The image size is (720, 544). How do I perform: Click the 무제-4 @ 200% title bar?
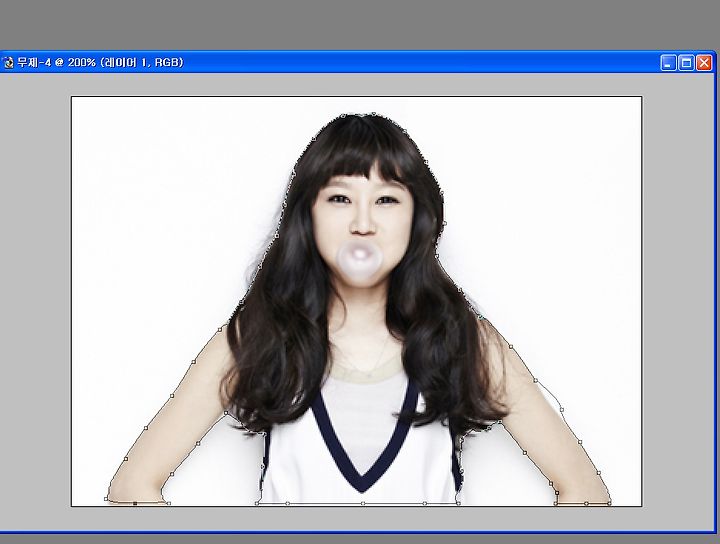pos(357,62)
